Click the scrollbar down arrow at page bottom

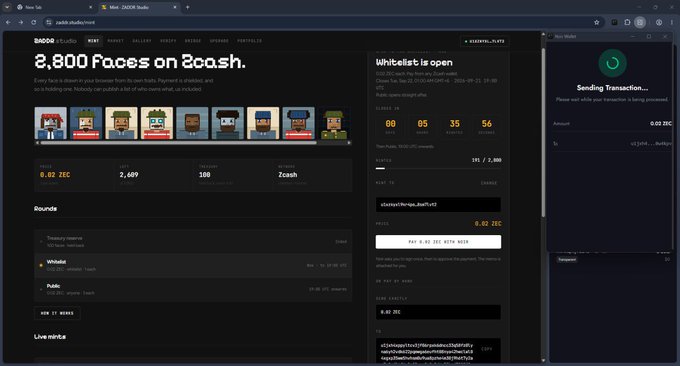coord(543,360)
